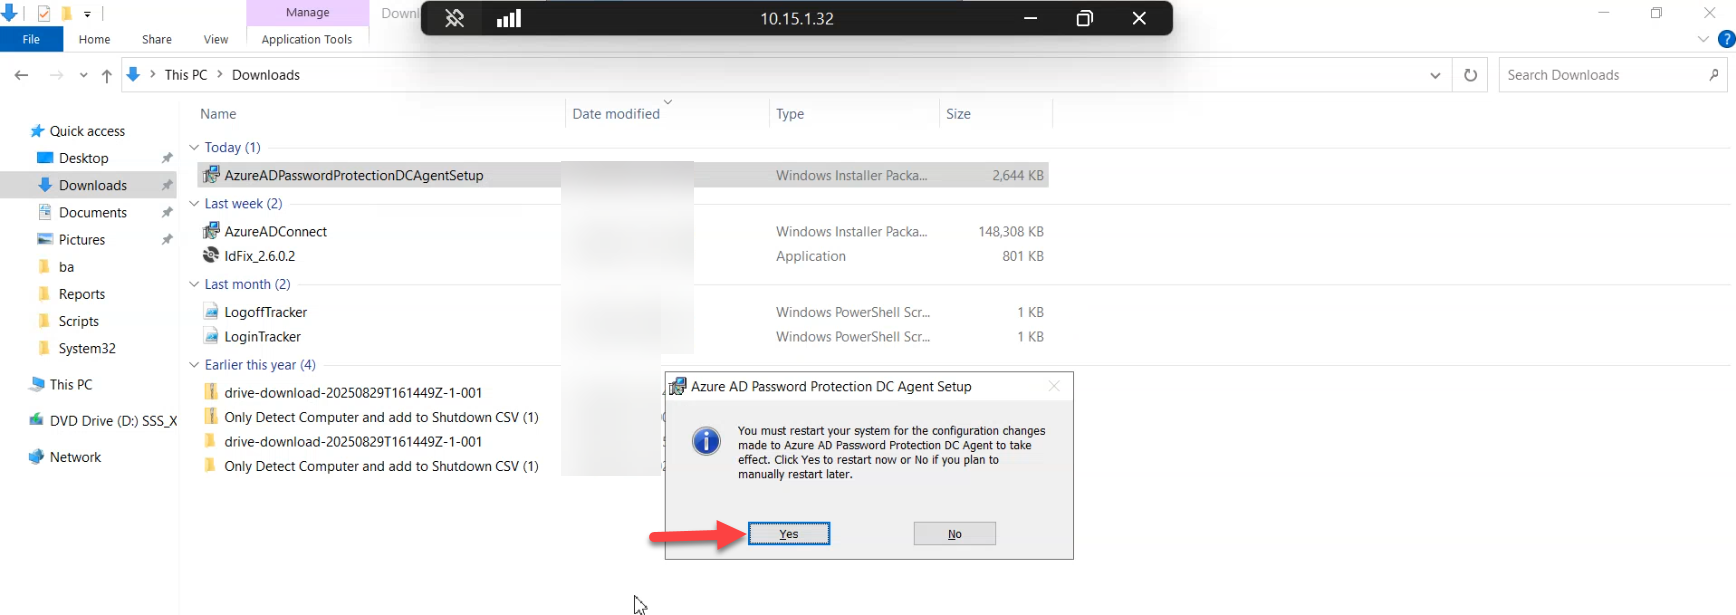Open Customize Quick Access Toolbar dropdown
Screen dimensions: 1736x615
click(x=87, y=14)
